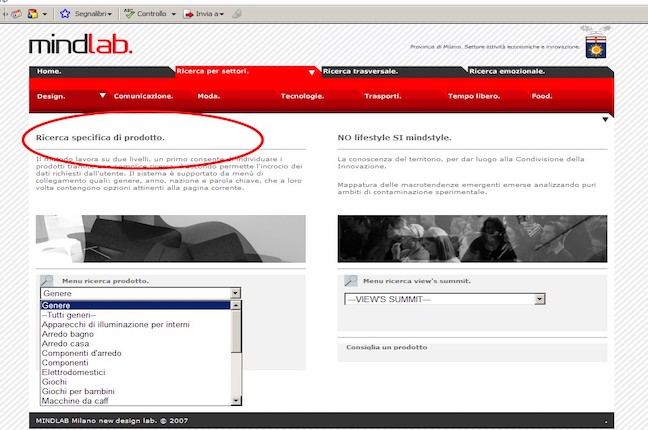The image size is (648, 430).
Task: Pick Elettrodomestici from the list
Action: (x=136, y=372)
